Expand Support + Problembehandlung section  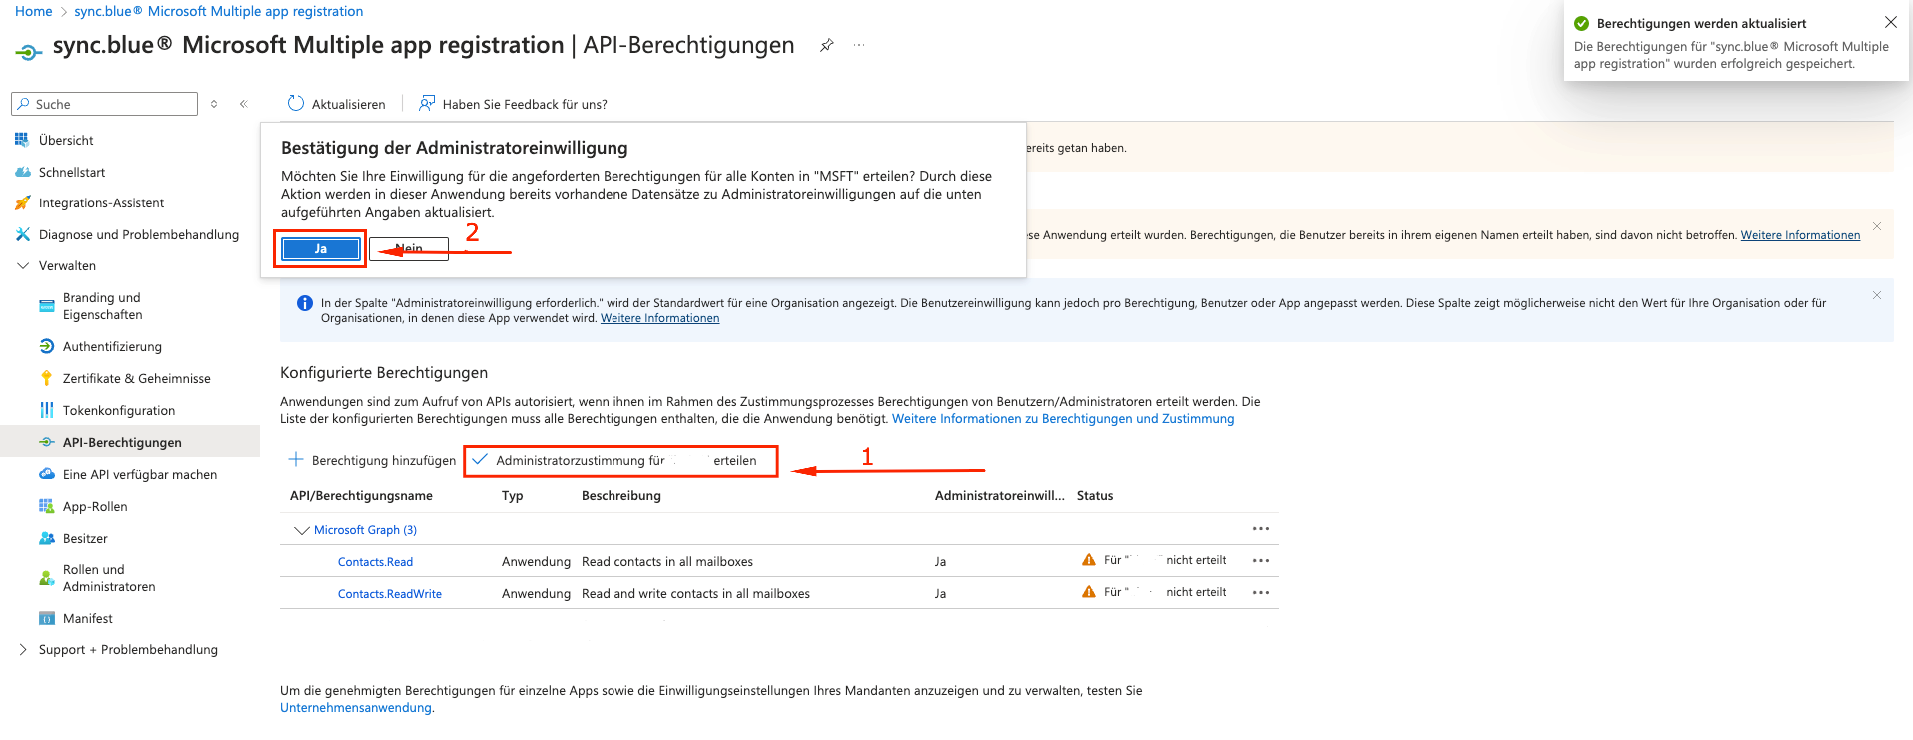tap(23, 650)
